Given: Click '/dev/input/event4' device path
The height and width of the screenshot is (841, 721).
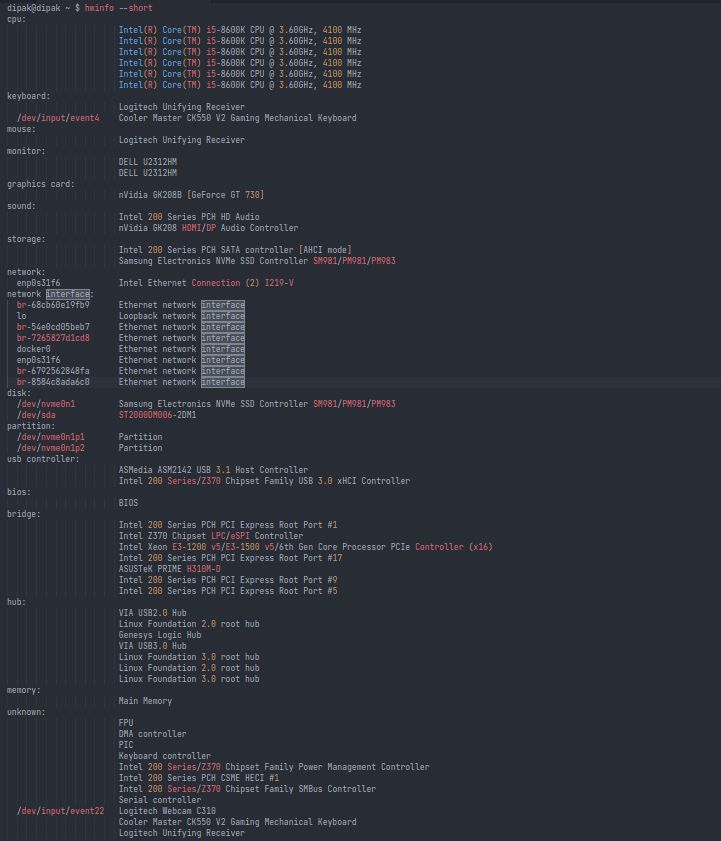Looking at the screenshot, I should click(58, 118).
